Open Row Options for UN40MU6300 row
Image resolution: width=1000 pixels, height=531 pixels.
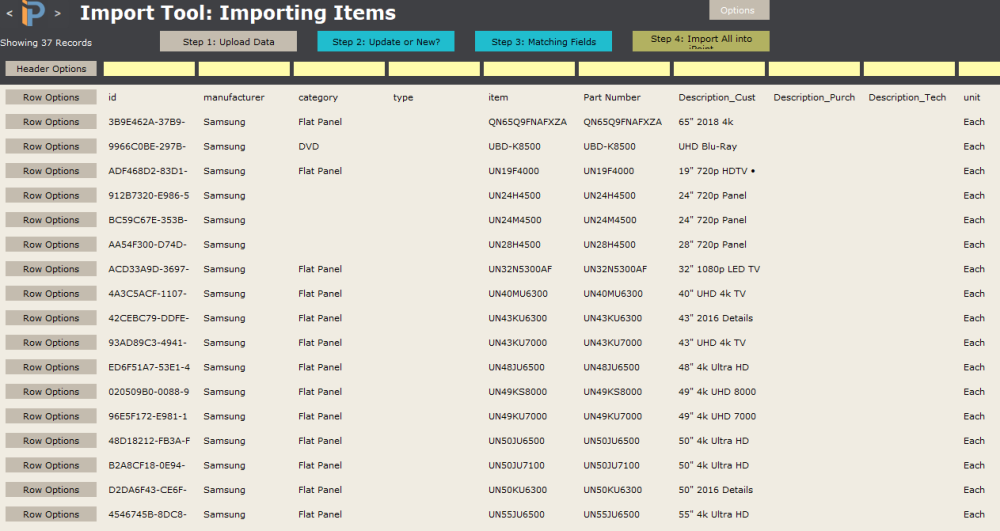51,293
